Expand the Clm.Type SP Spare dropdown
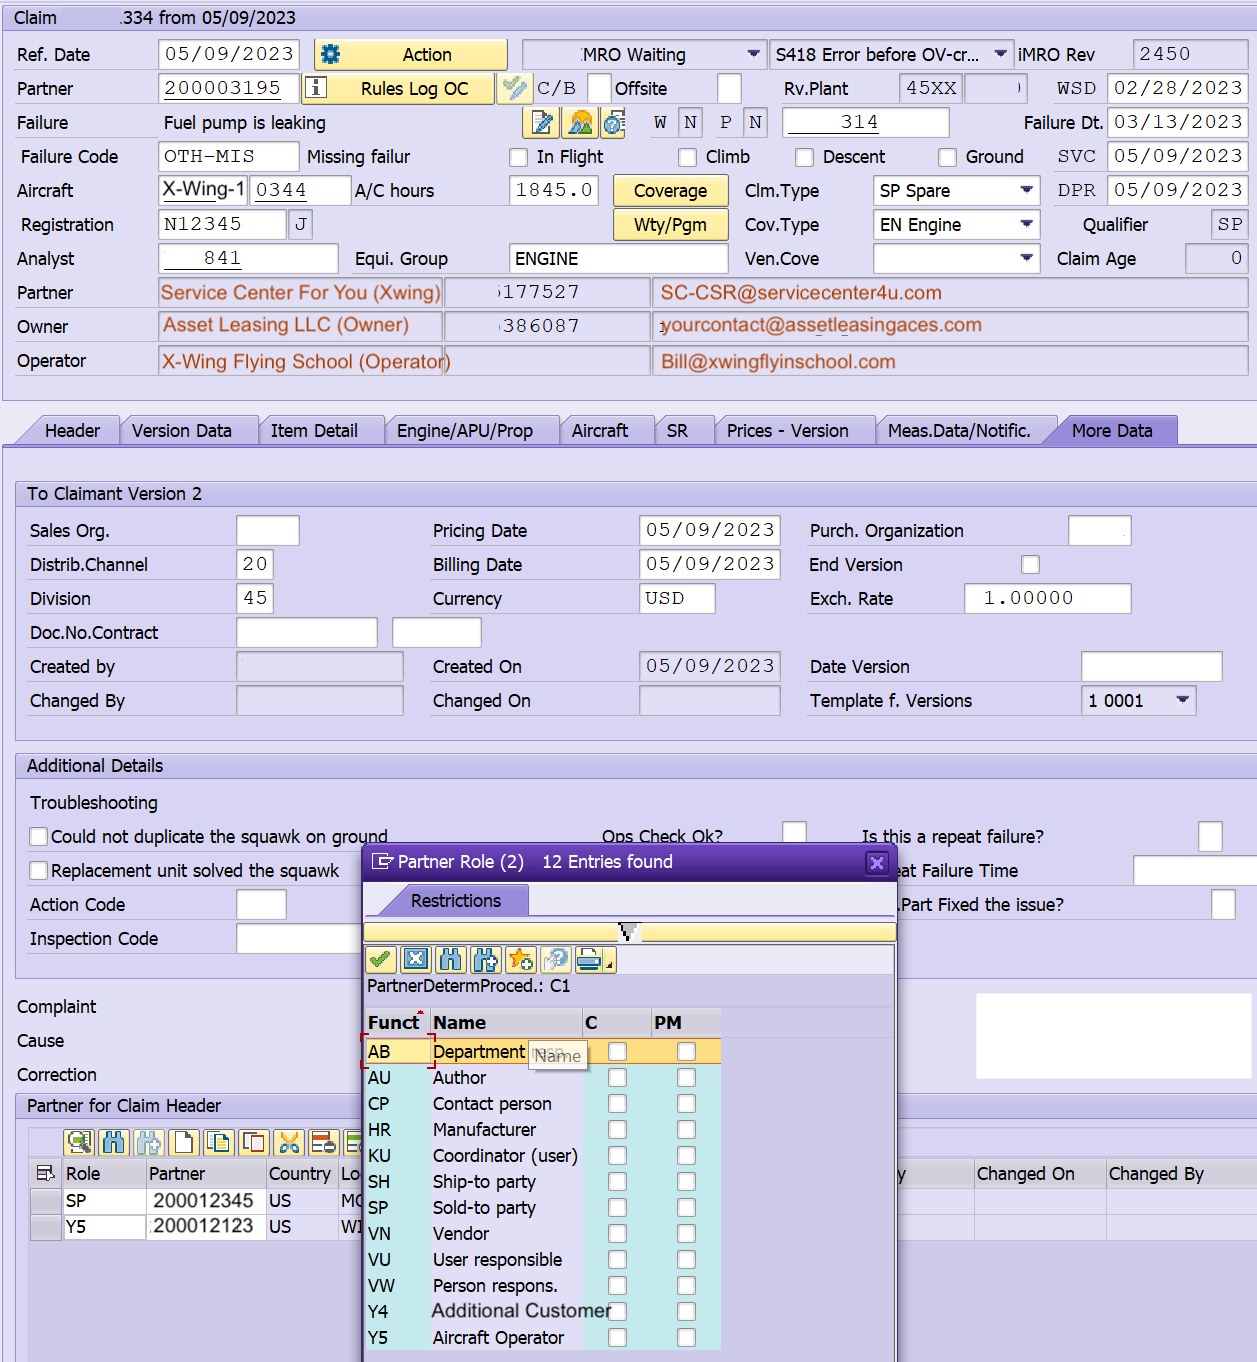Image resolution: width=1257 pixels, height=1362 pixels. click(x=1026, y=190)
